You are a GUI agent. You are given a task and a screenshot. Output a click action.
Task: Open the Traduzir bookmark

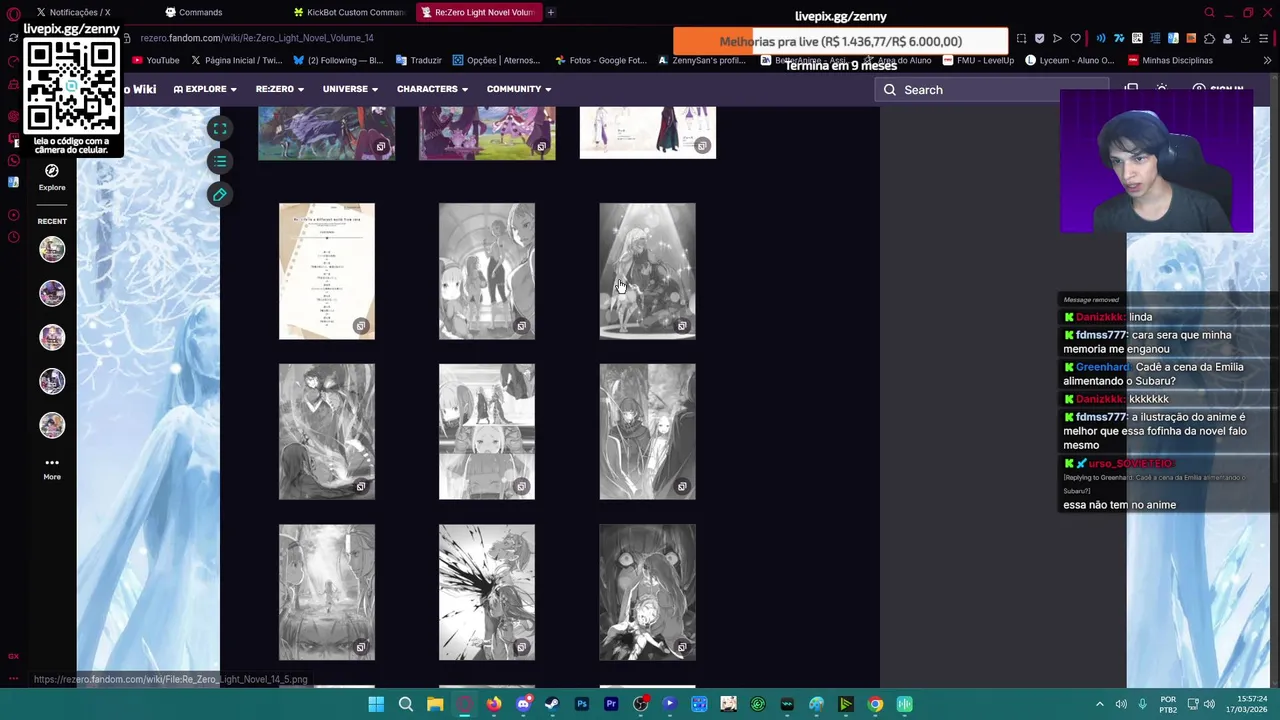tap(418, 60)
